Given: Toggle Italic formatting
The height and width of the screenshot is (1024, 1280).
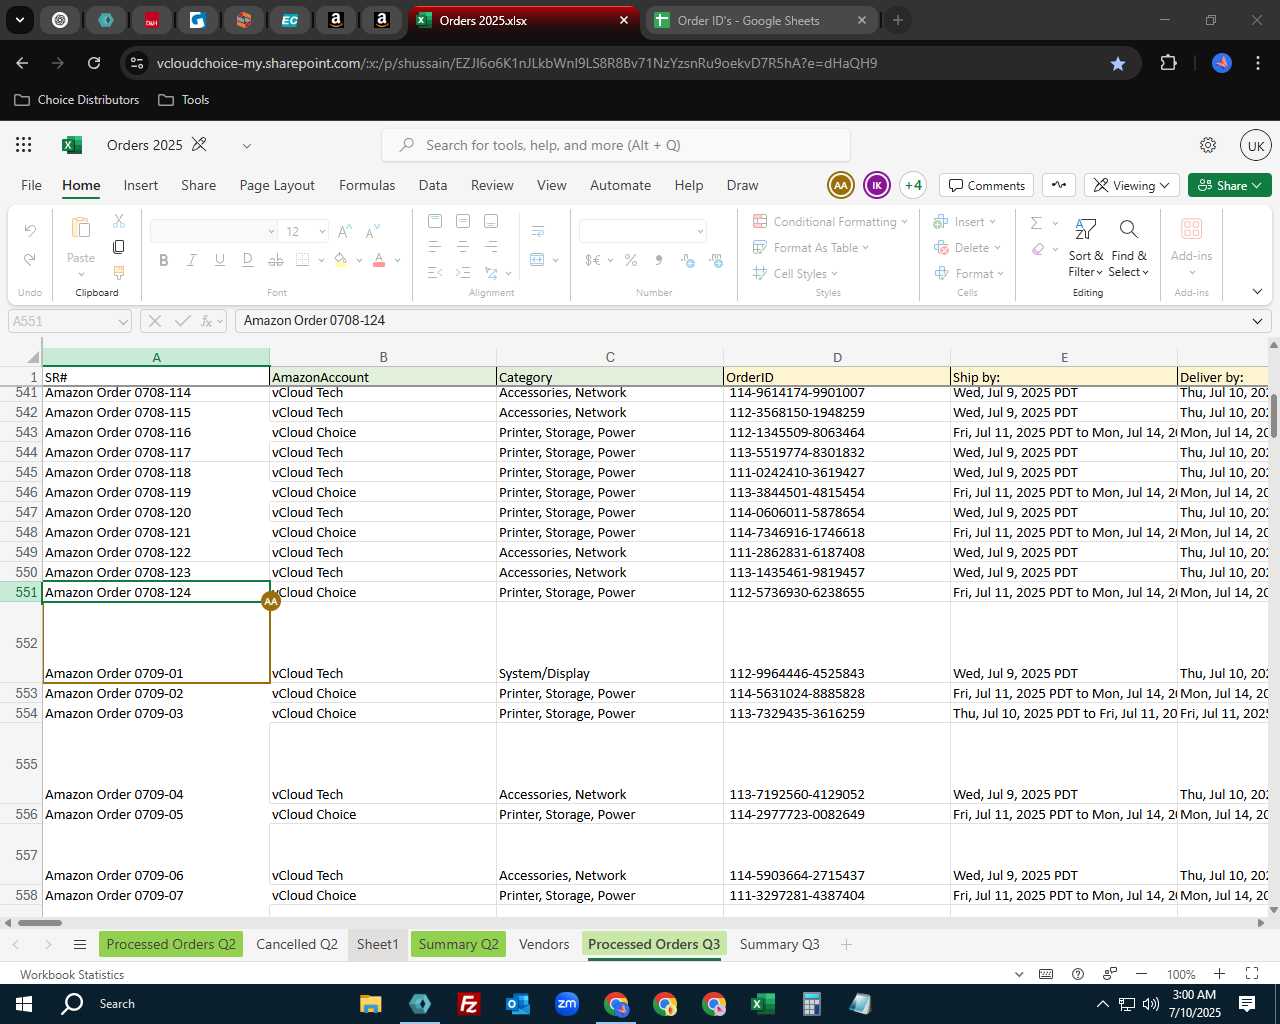Looking at the screenshot, I should [x=192, y=260].
